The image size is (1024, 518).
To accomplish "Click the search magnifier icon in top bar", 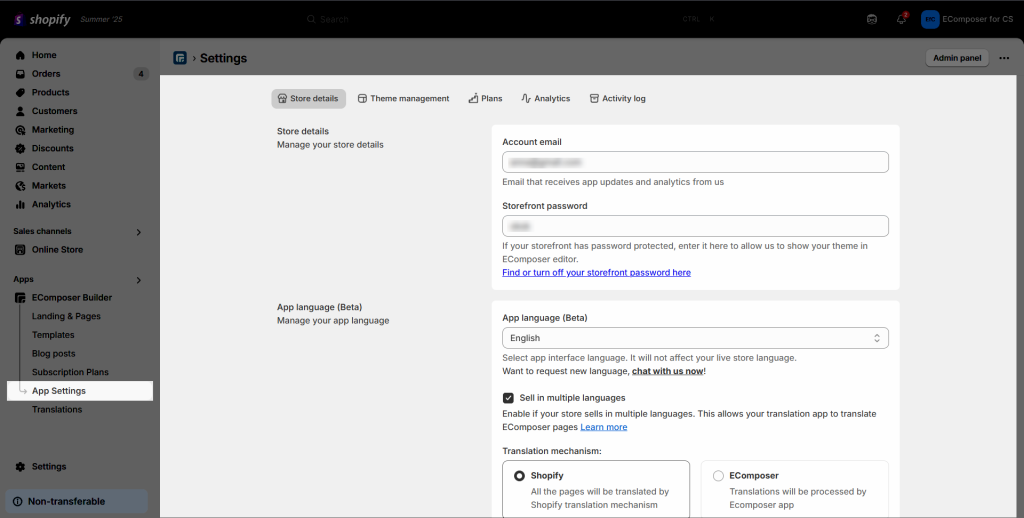I will (x=312, y=20).
